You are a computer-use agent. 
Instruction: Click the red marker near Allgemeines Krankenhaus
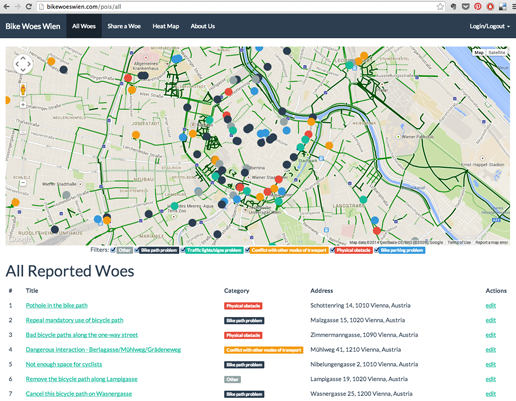(x=128, y=78)
